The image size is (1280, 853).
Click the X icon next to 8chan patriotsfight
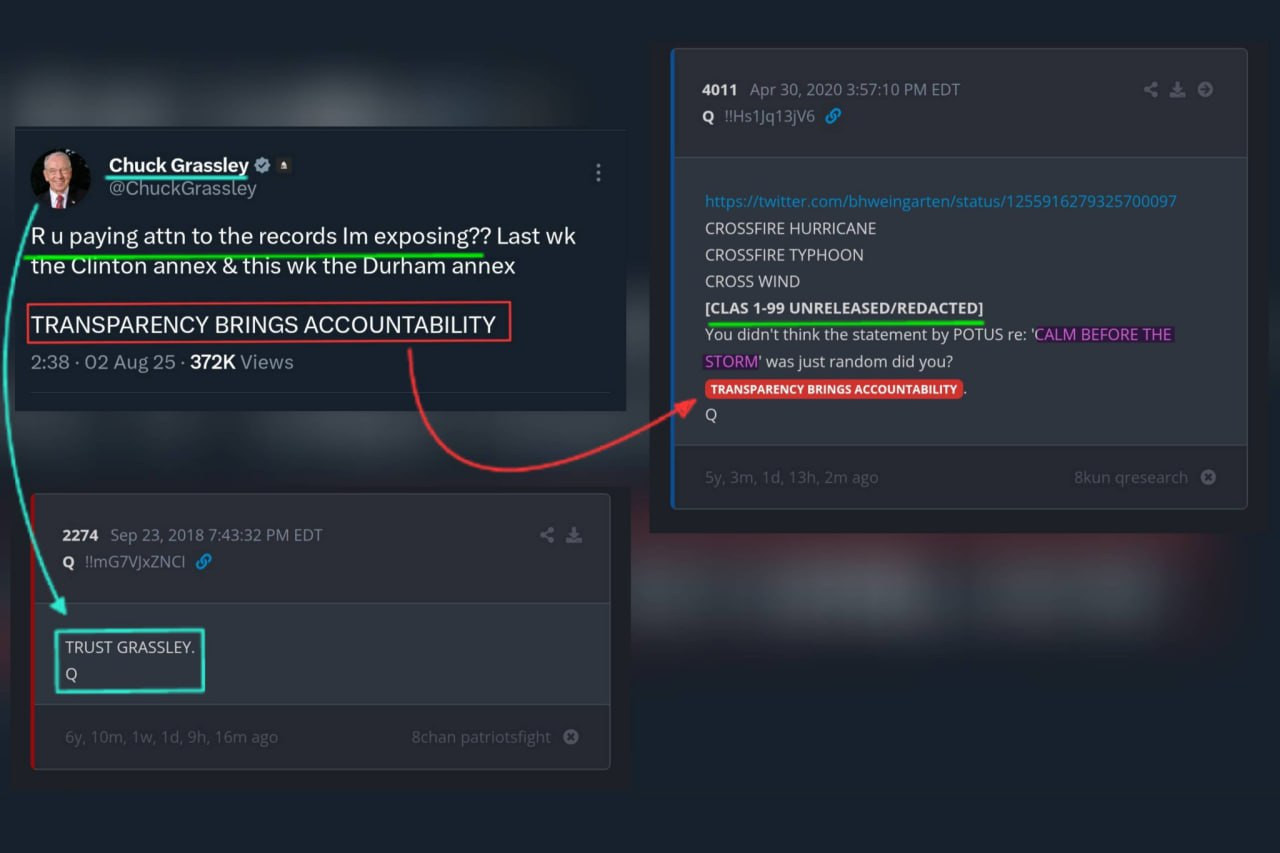coord(571,737)
